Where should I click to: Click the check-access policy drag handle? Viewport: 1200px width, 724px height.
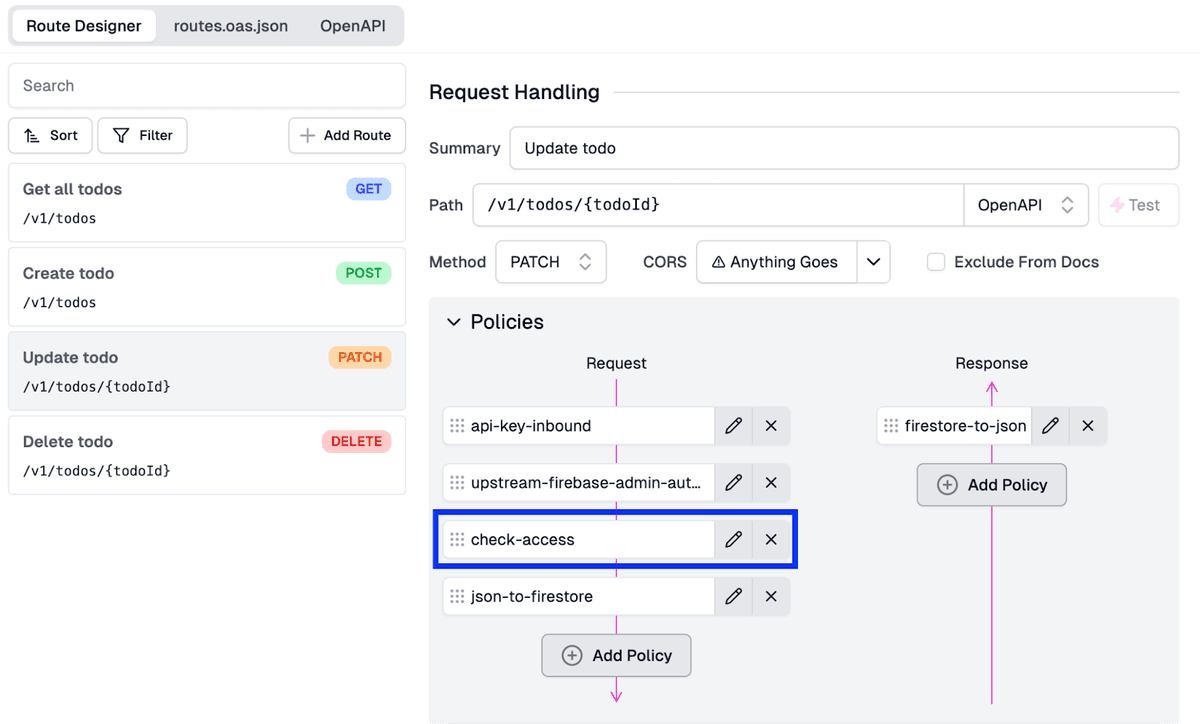click(457, 539)
